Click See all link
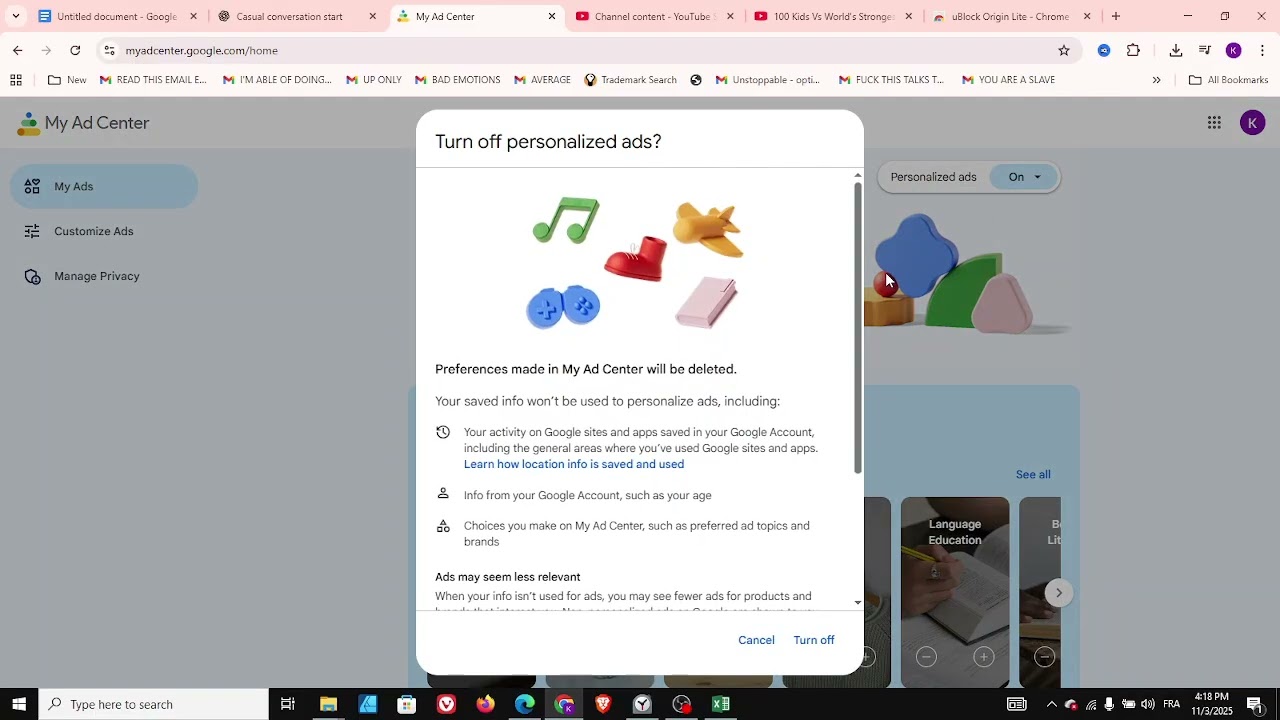Screen dimensions: 1280x720 (x=1033, y=475)
